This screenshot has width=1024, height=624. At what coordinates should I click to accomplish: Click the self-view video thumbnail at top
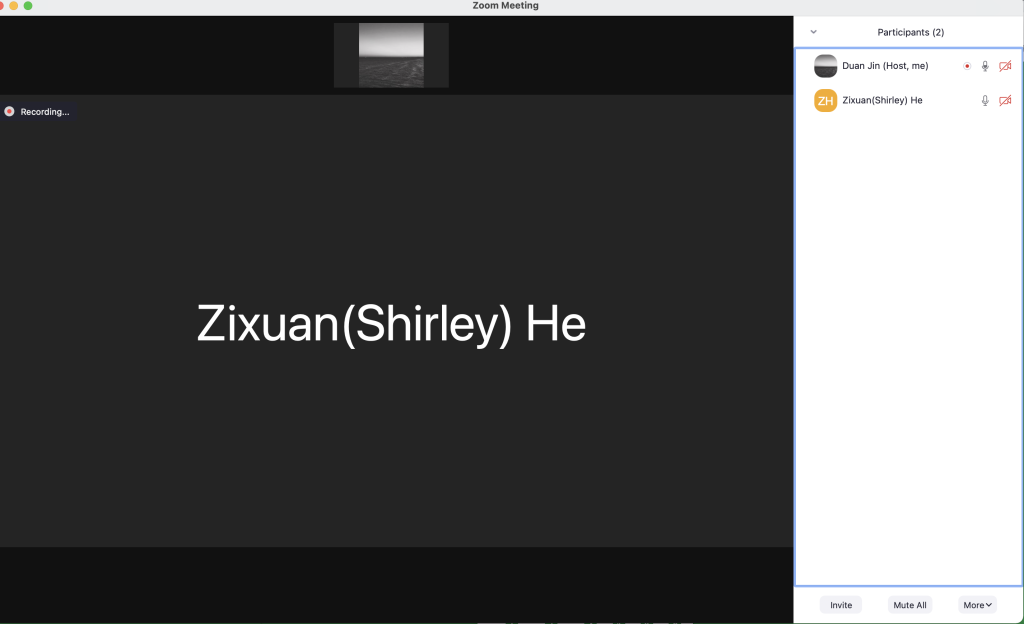[391, 55]
